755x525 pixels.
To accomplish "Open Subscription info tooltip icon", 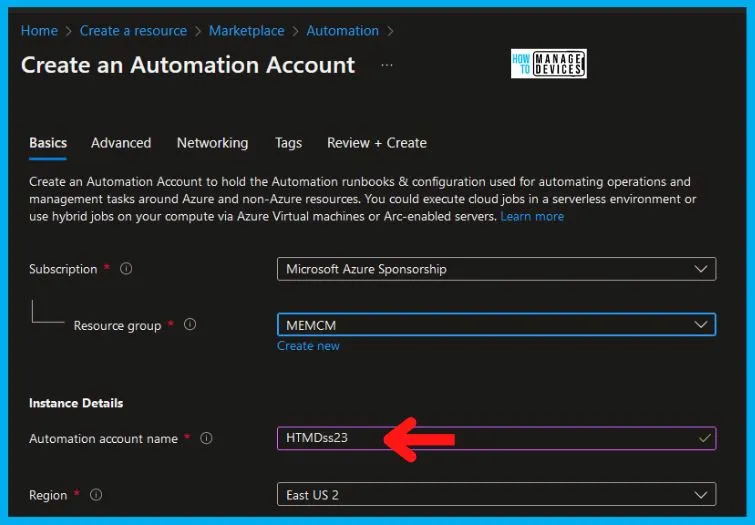I will 126,269.
